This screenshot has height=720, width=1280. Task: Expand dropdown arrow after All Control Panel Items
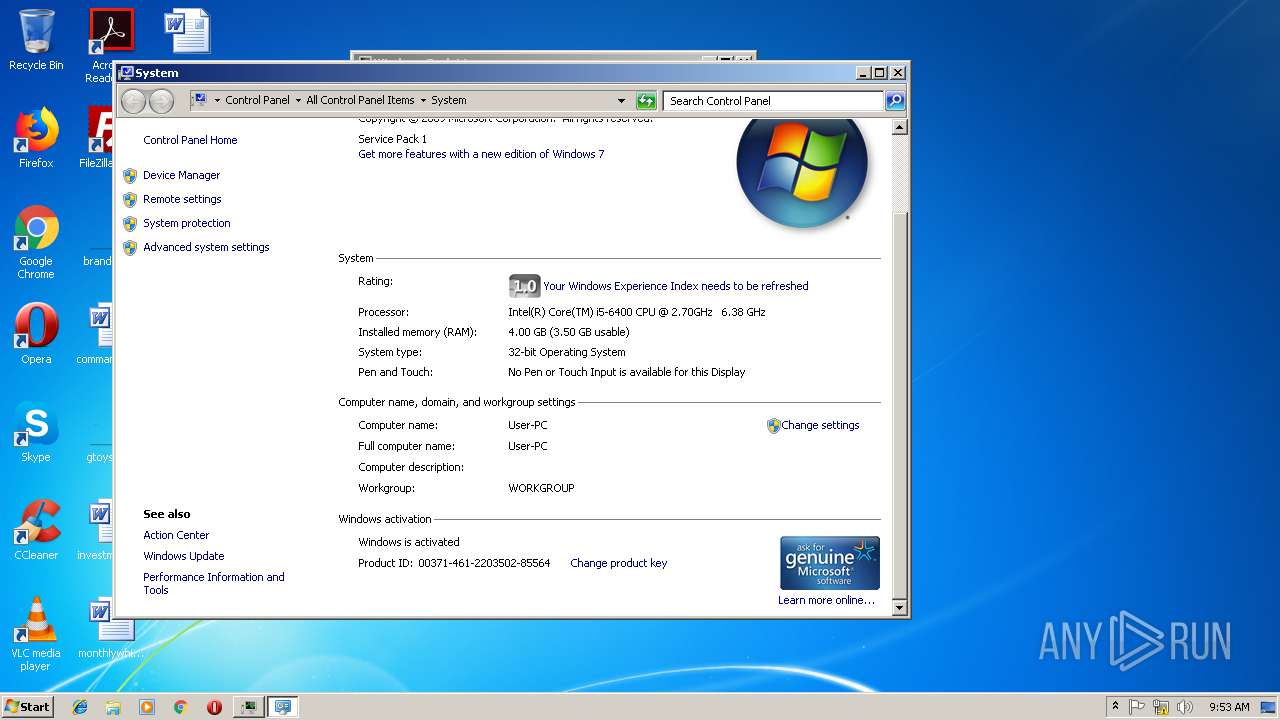[x=423, y=100]
